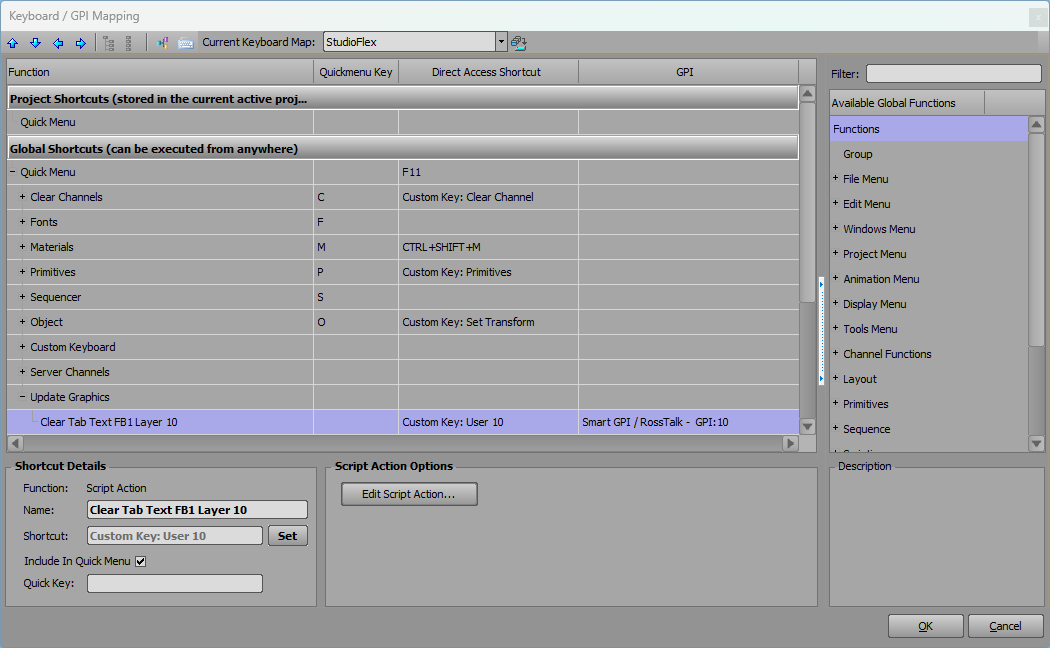
Task: Expand the Fonts node
Action: [x=22, y=222]
